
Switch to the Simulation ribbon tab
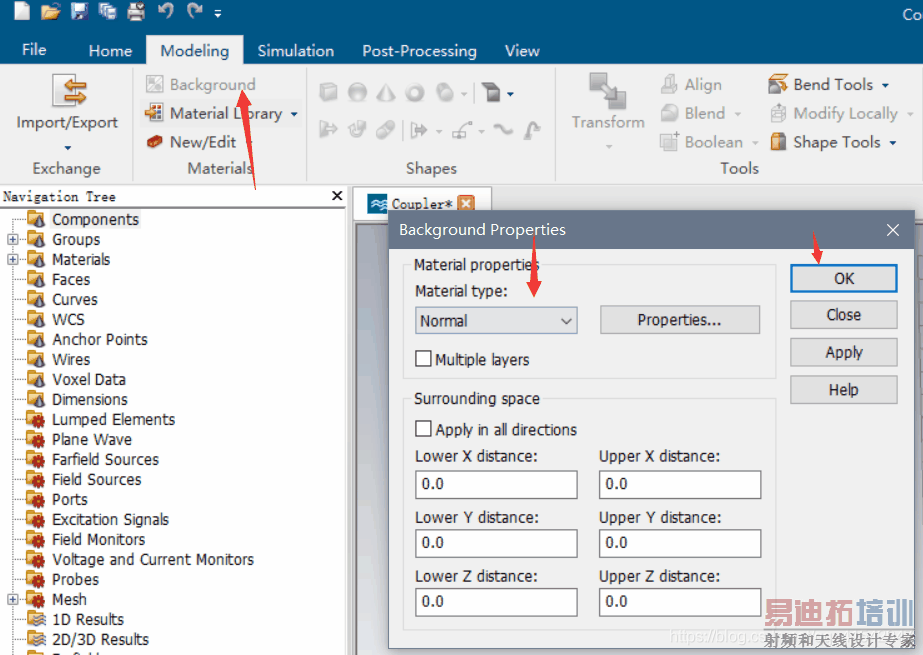tap(296, 51)
